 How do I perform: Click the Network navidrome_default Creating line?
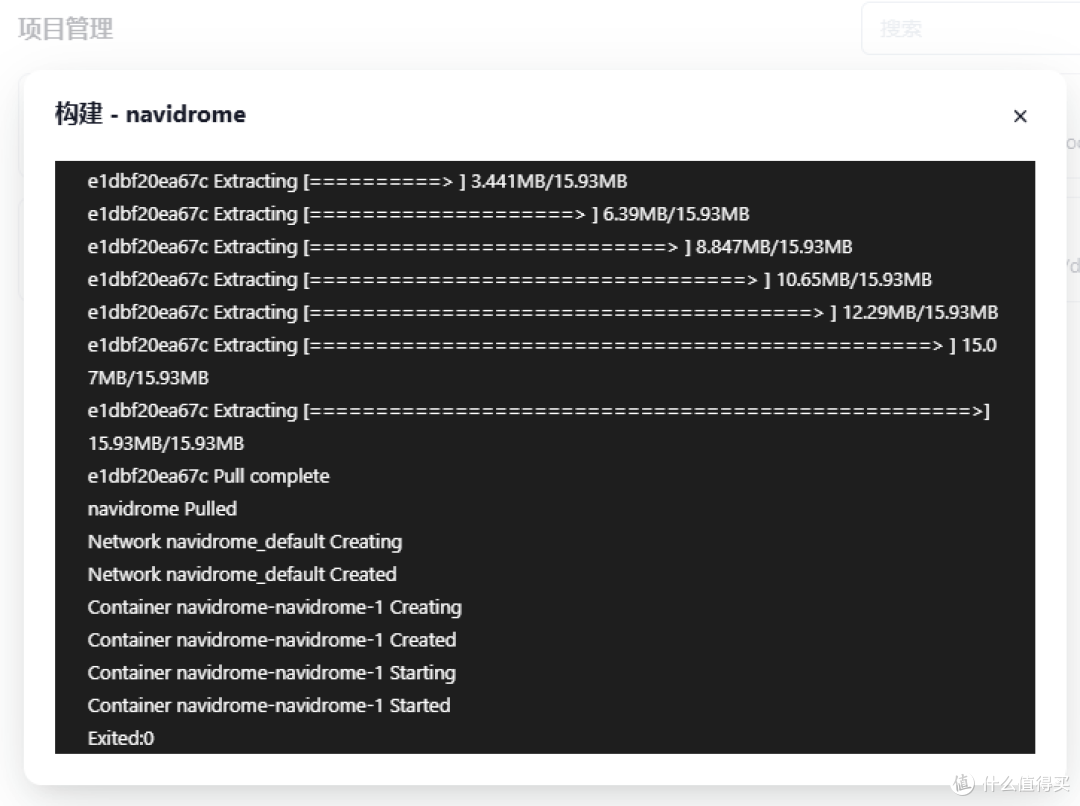coord(244,541)
